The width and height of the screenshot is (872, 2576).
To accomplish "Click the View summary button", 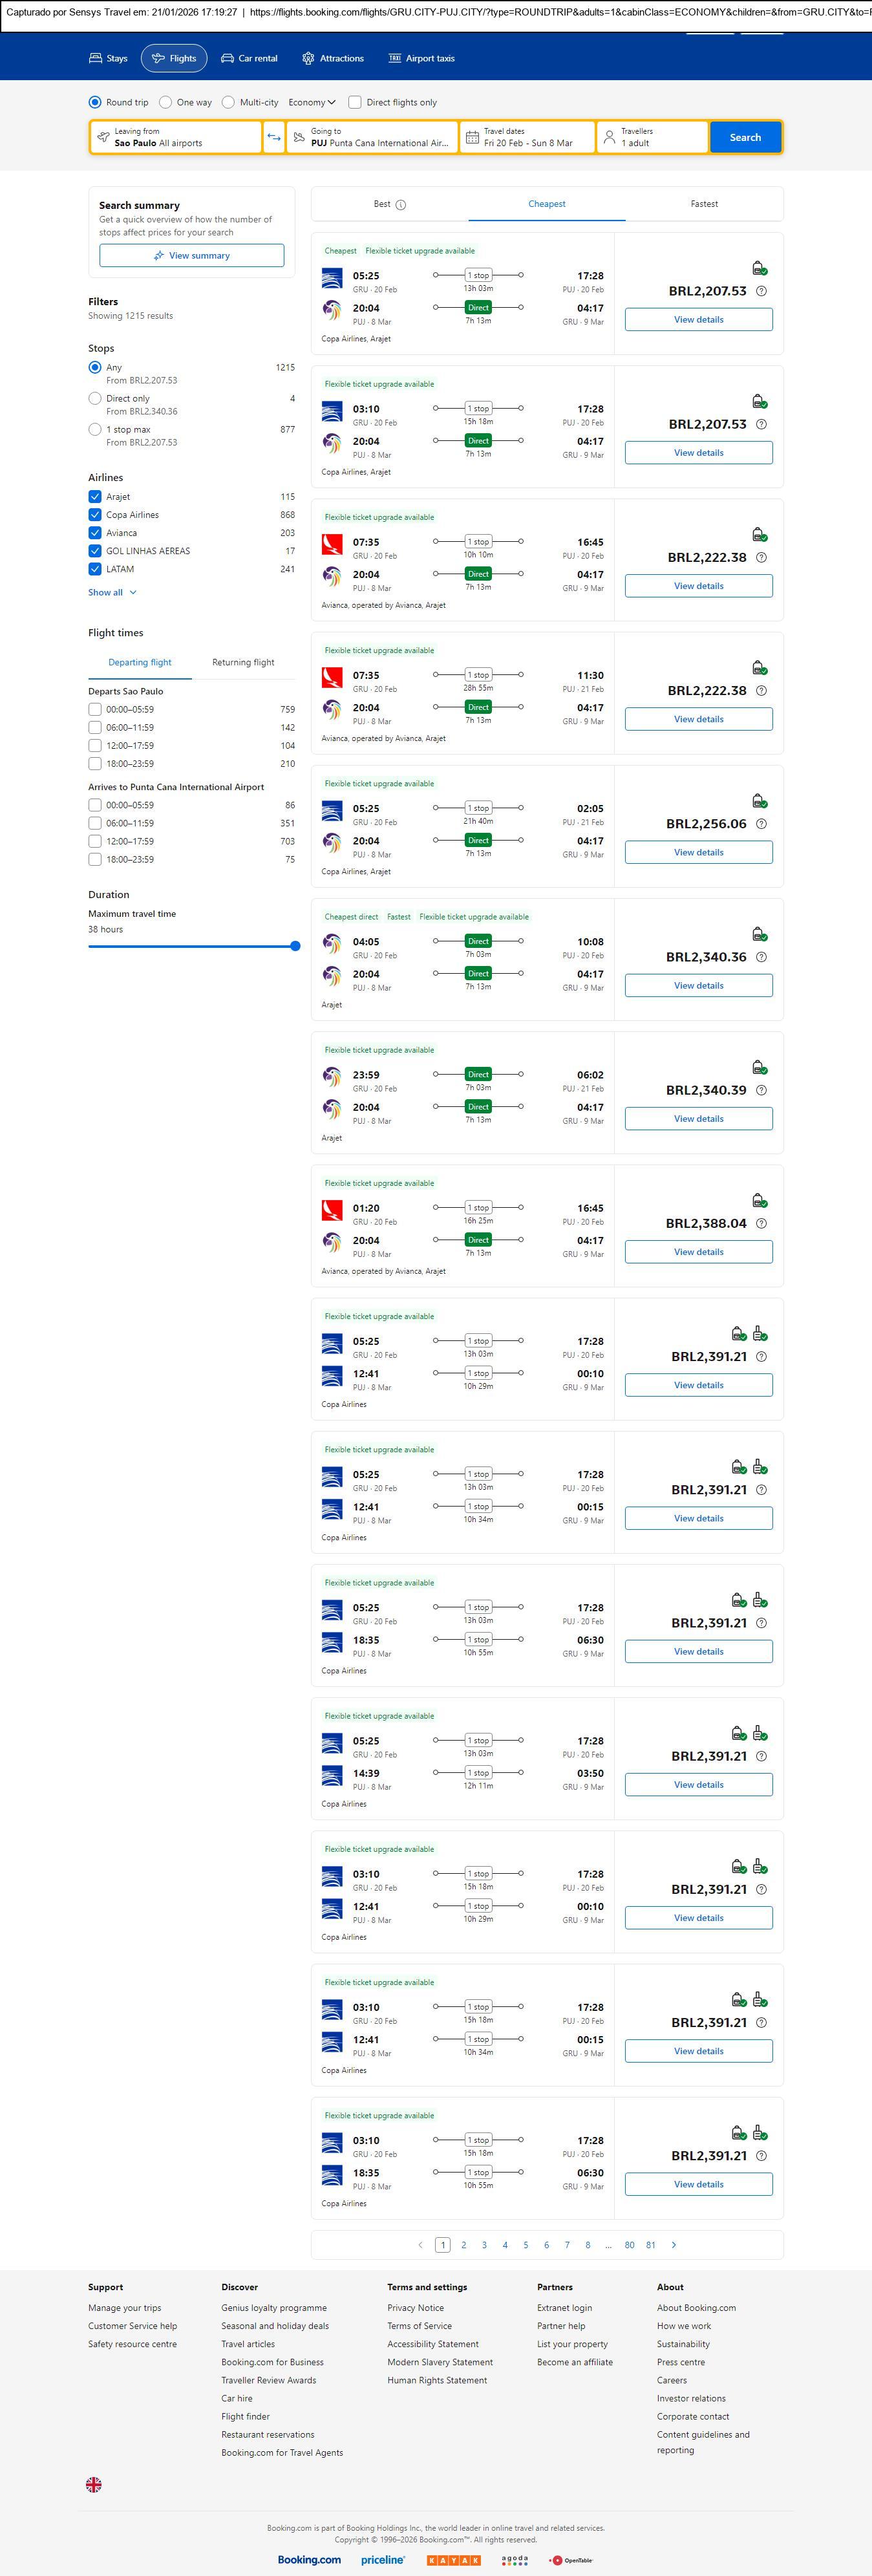I will click(191, 256).
